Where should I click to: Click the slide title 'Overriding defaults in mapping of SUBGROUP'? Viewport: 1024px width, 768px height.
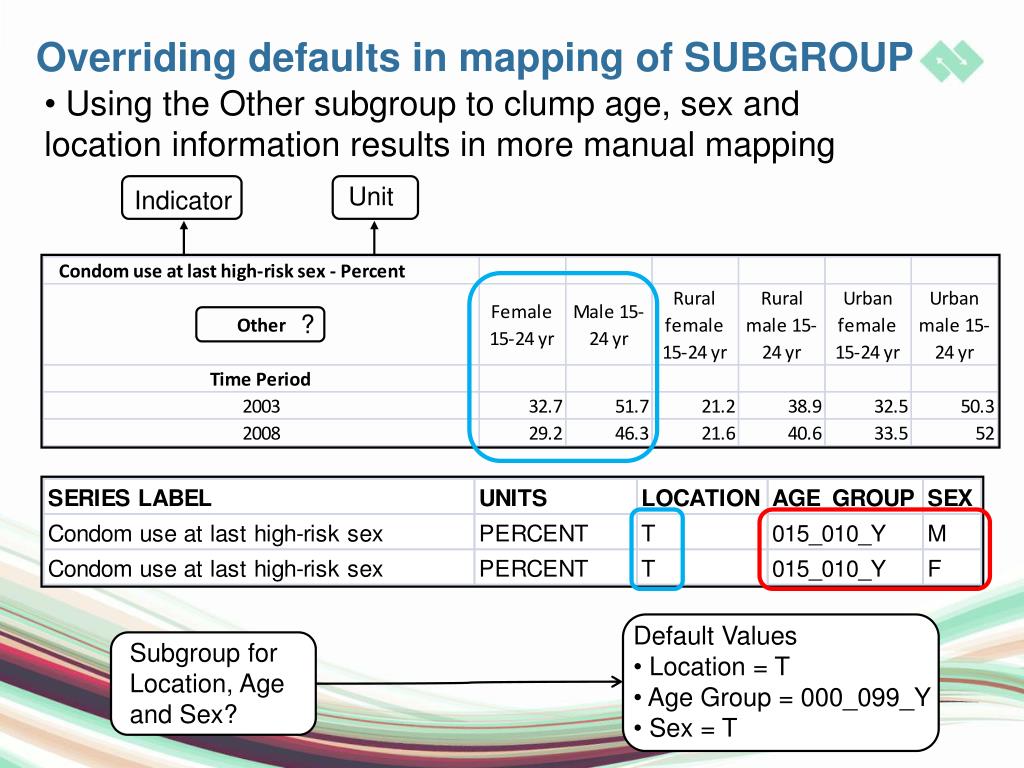click(475, 57)
